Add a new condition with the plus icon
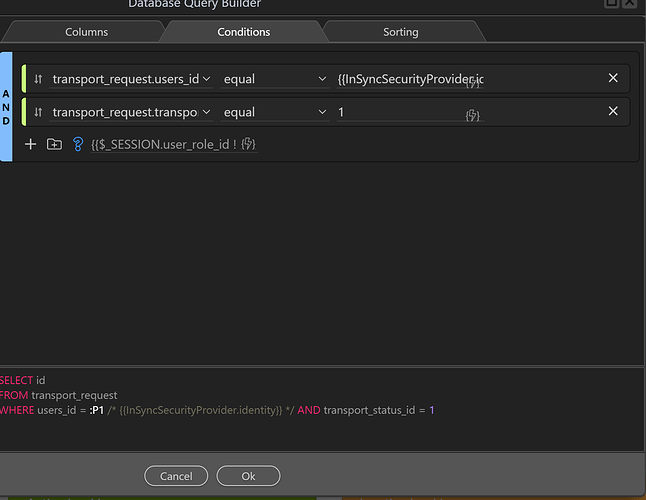Image resolution: width=646 pixels, height=500 pixels. [x=30, y=144]
